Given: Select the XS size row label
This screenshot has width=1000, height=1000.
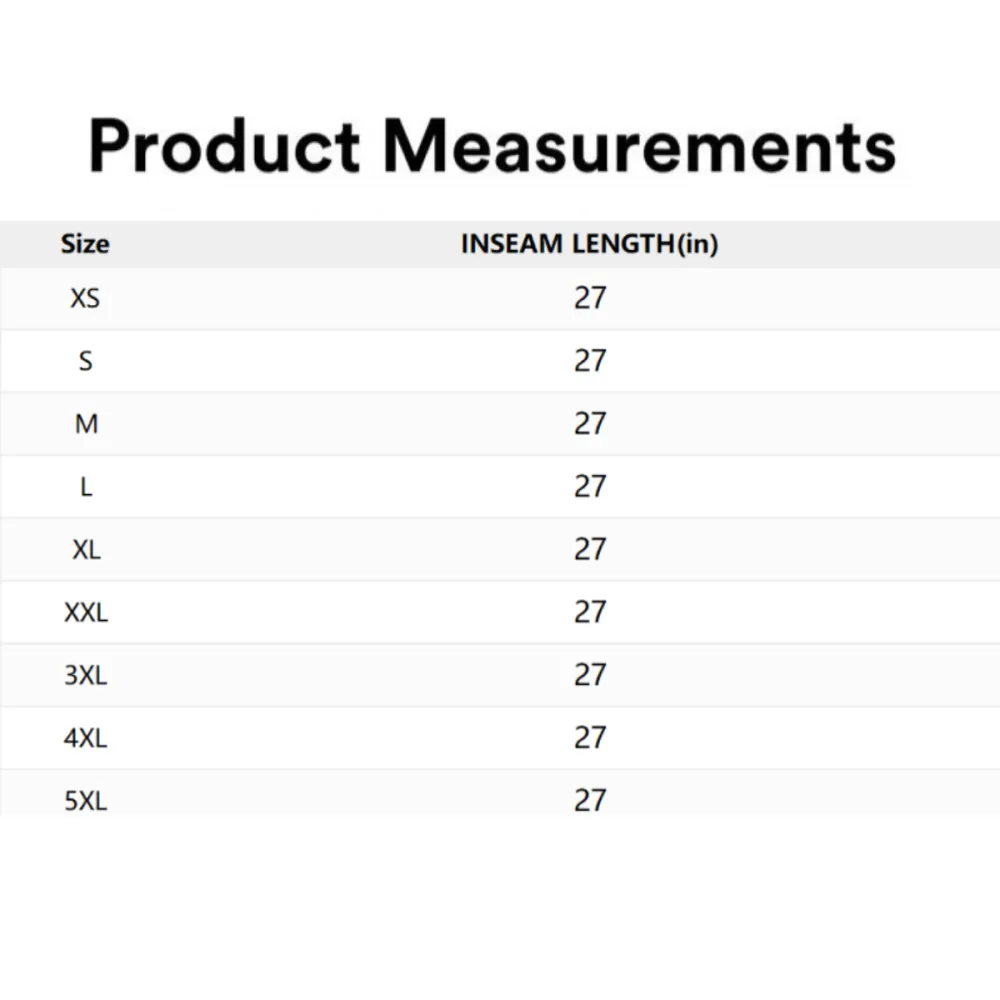Looking at the screenshot, I should tap(85, 298).
